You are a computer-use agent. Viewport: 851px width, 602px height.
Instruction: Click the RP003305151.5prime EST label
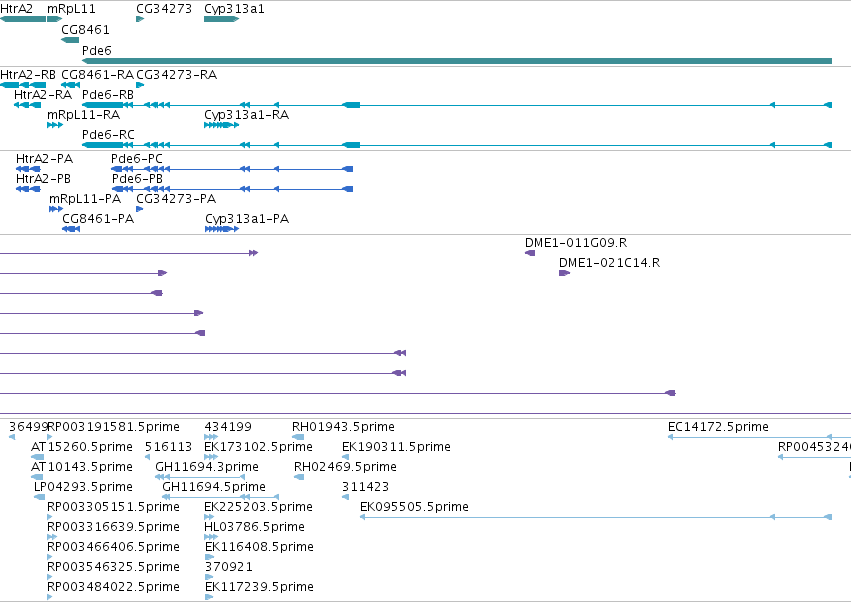[113, 507]
